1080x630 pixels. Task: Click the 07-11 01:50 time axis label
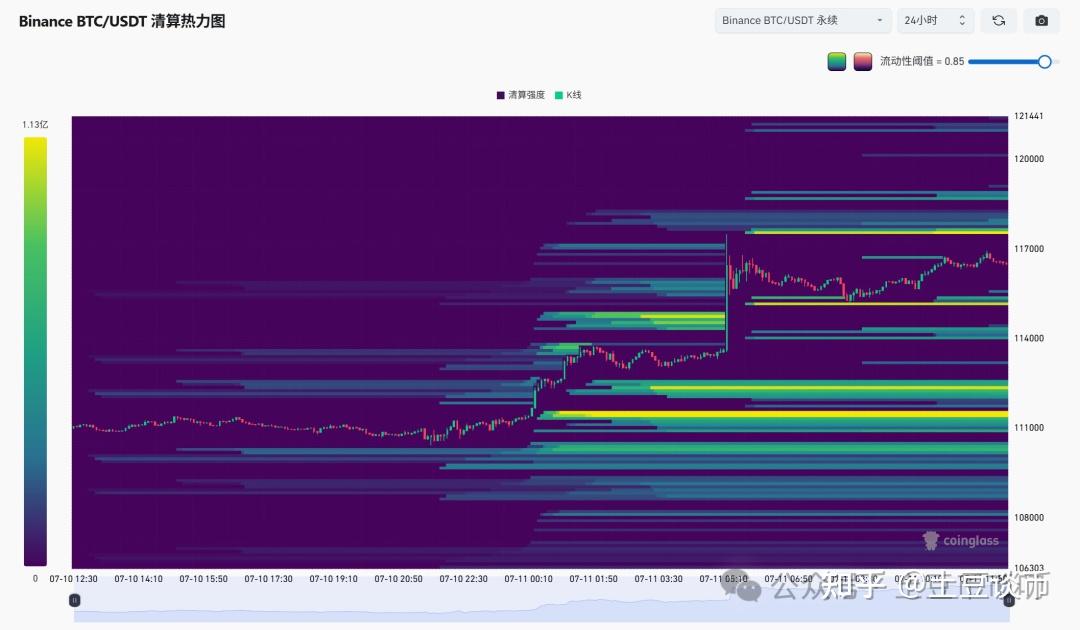(x=593, y=579)
